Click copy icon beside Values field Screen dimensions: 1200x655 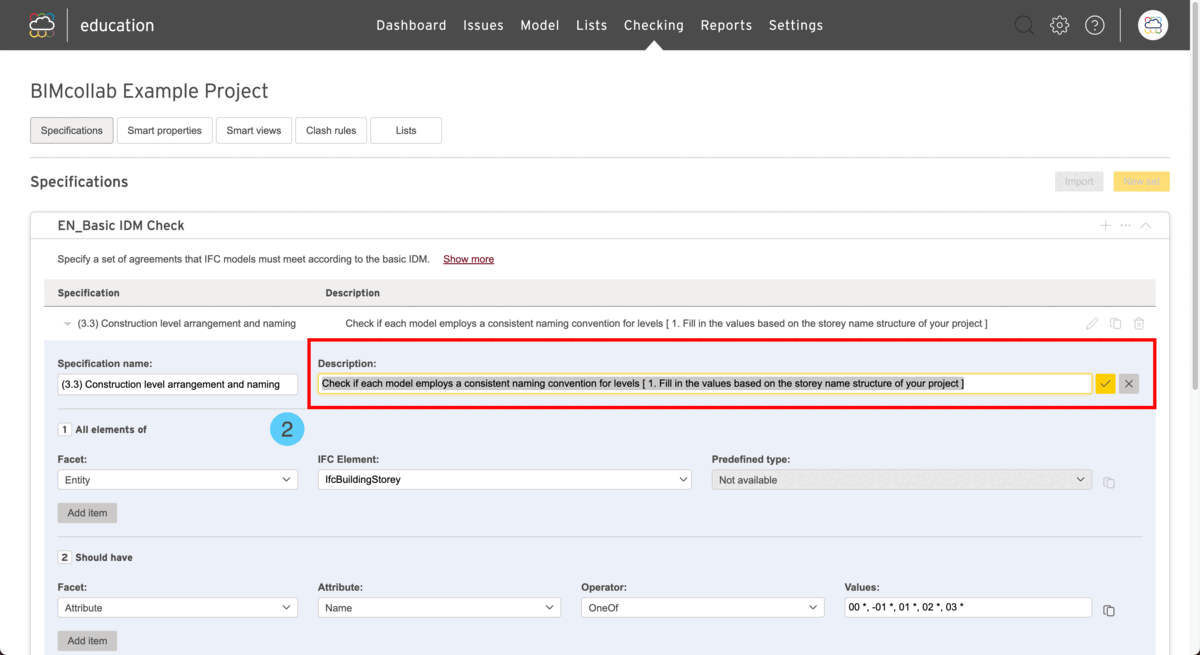tap(1109, 610)
